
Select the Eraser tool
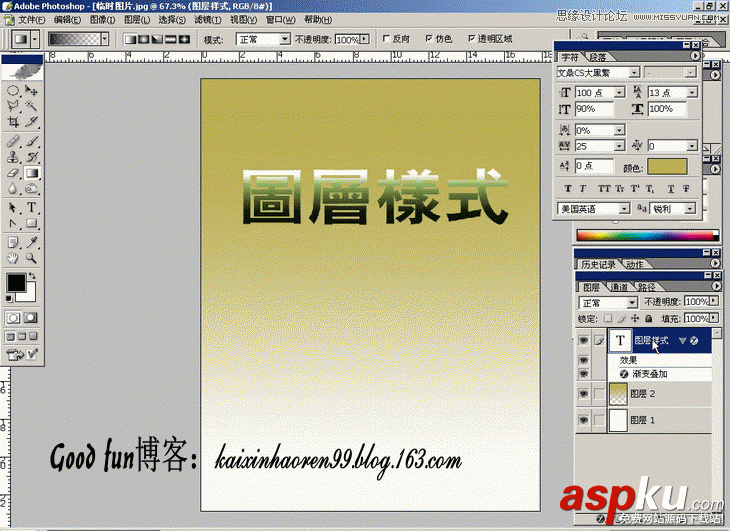pos(13,173)
